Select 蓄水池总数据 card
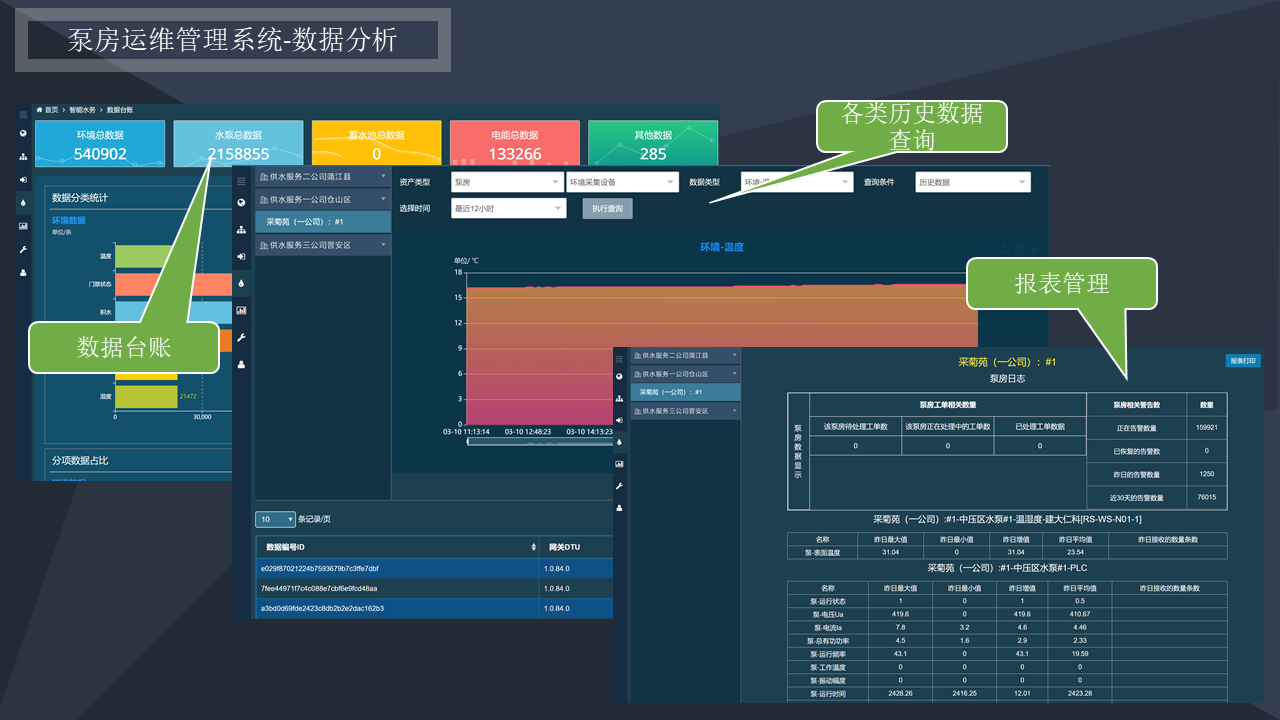The height and width of the screenshot is (720, 1280). (376, 143)
